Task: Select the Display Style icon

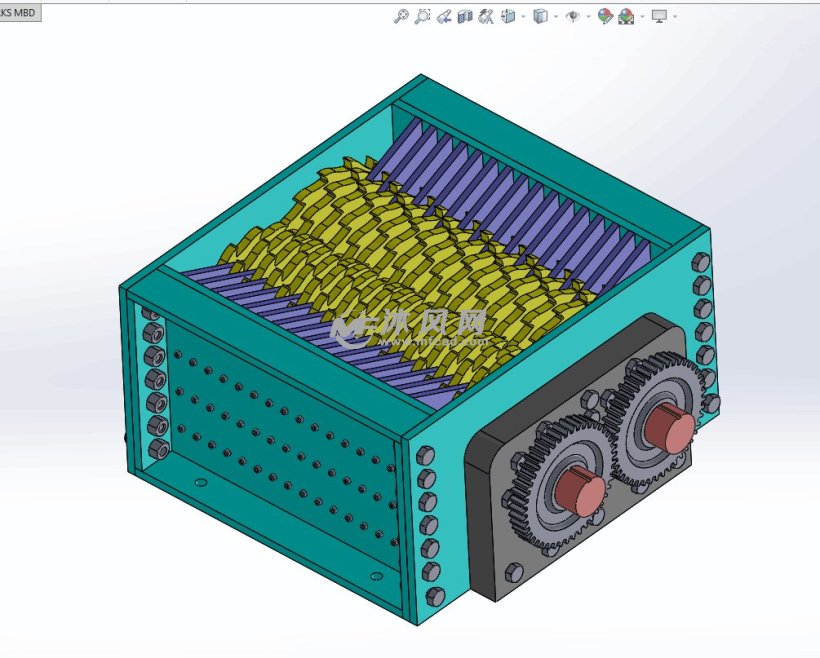Action: point(538,15)
